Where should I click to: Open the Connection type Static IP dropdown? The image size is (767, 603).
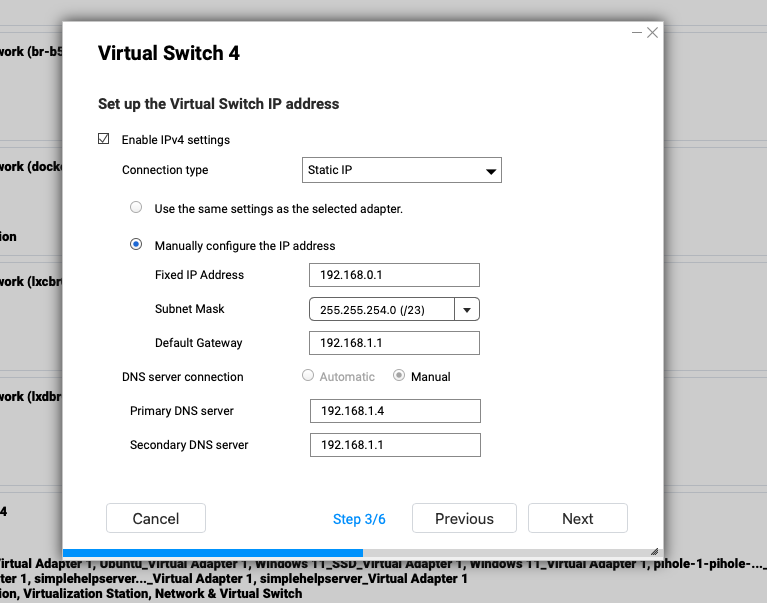[x=401, y=170]
